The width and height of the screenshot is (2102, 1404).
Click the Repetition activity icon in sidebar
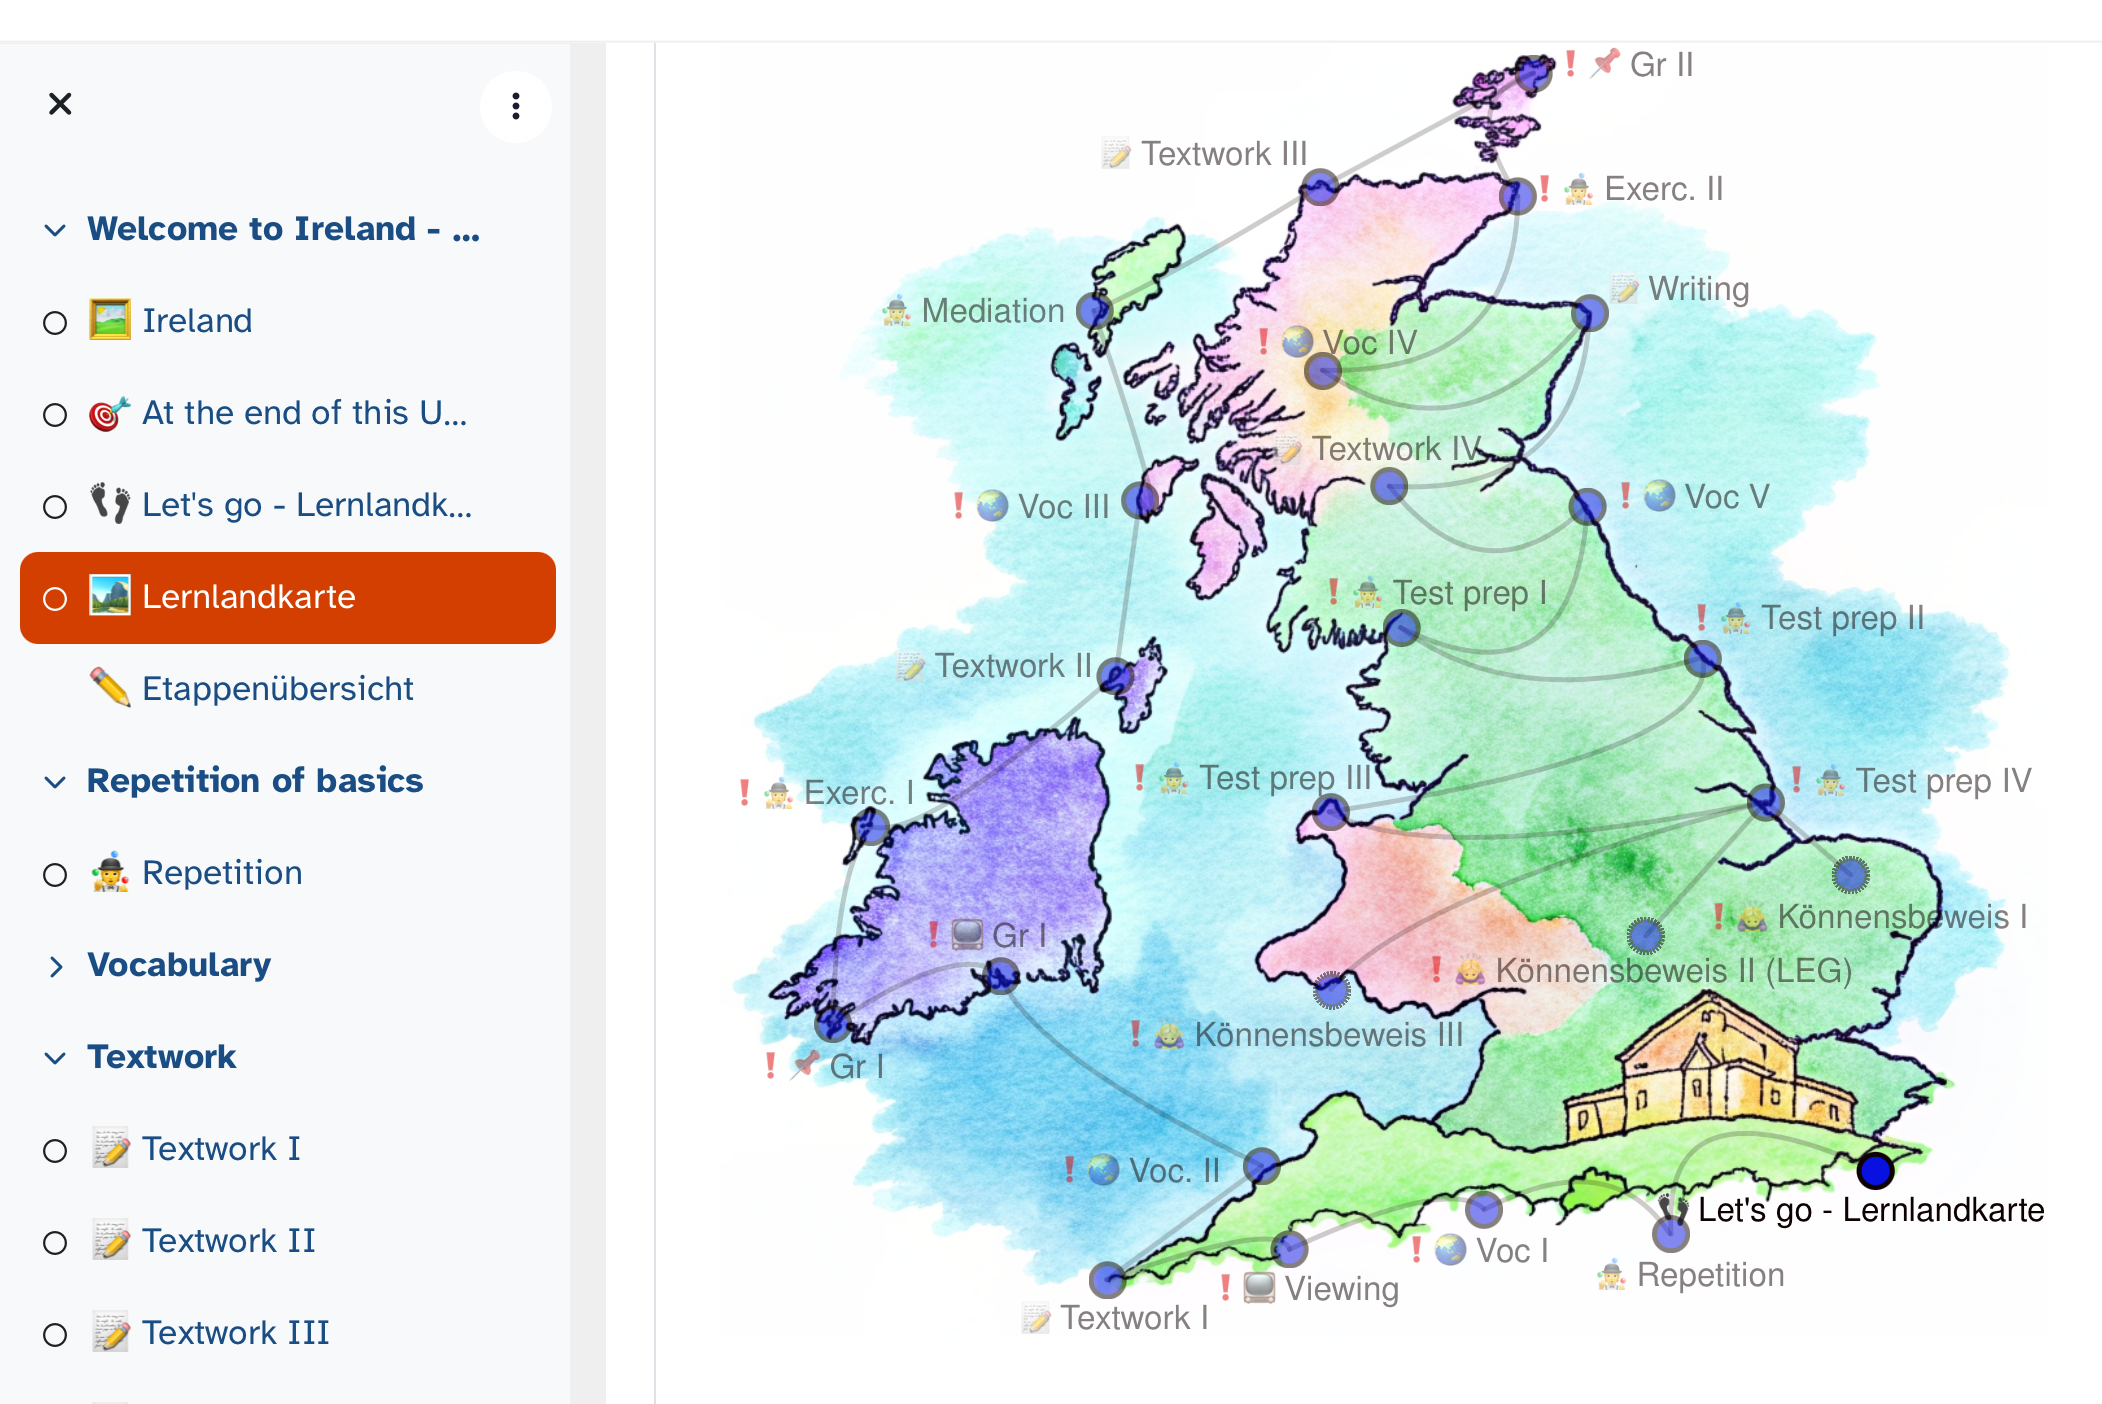(x=110, y=873)
